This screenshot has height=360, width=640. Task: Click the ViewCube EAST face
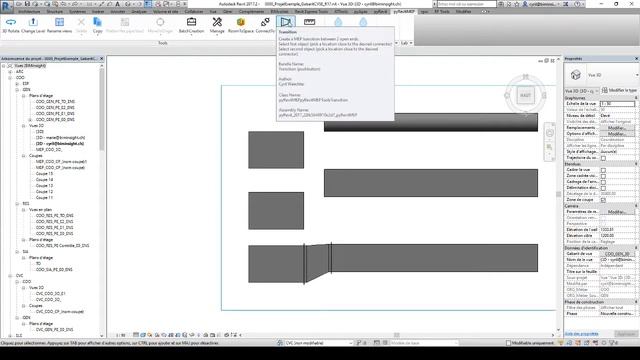point(525,95)
